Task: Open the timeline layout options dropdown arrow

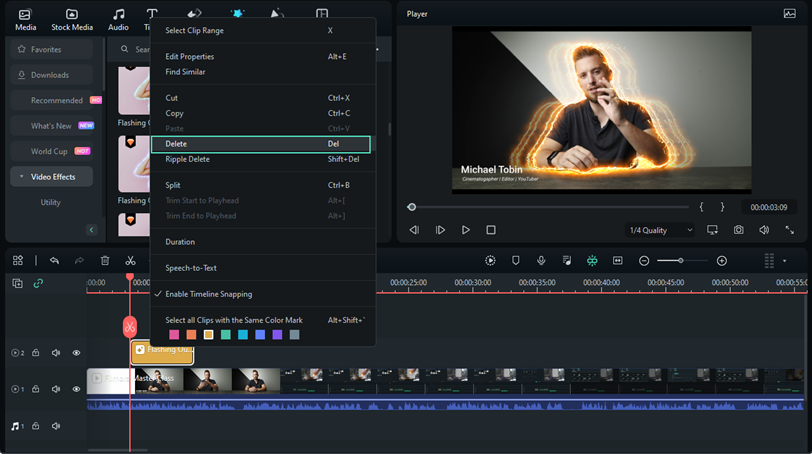Action: [x=785, y=261]
